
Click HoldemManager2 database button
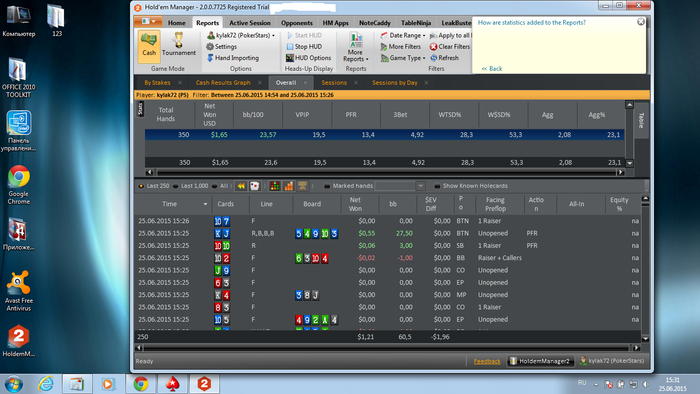[540, 361]
